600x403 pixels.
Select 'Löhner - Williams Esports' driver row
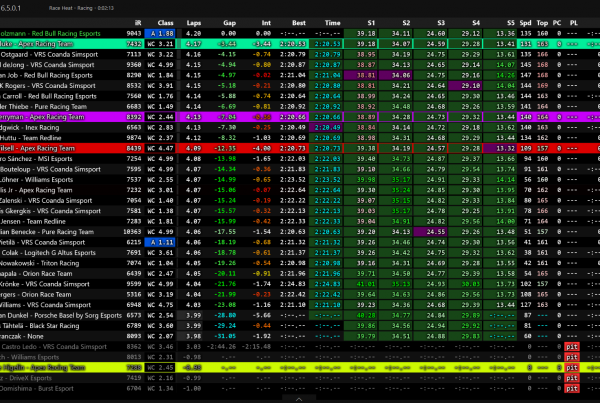pos(300,179)
